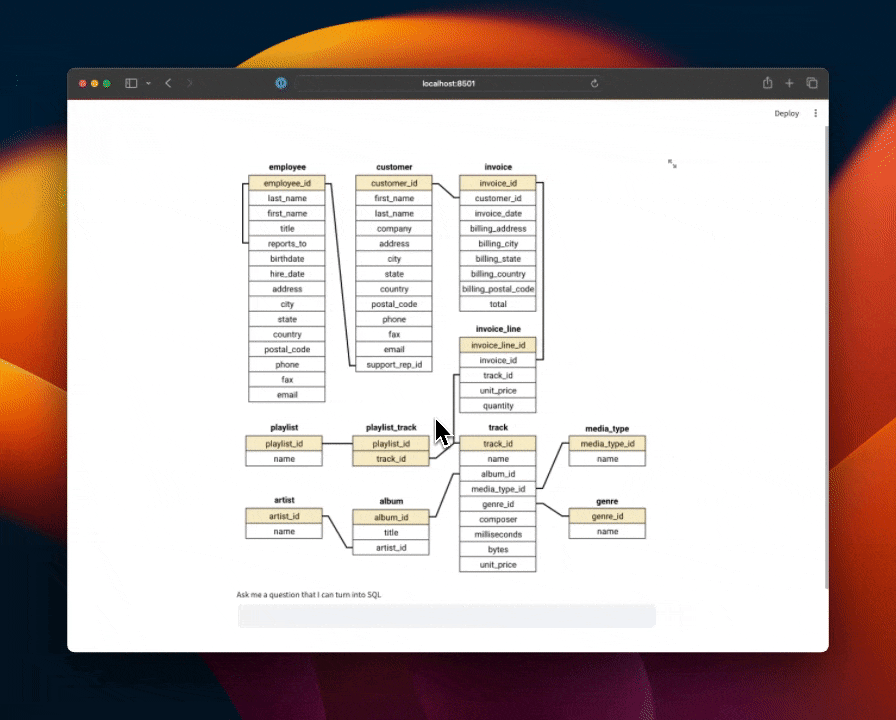896x720 pixels.
Task: Open the sidebar options chevron dropdown
Action: click(x=147, y=83)
